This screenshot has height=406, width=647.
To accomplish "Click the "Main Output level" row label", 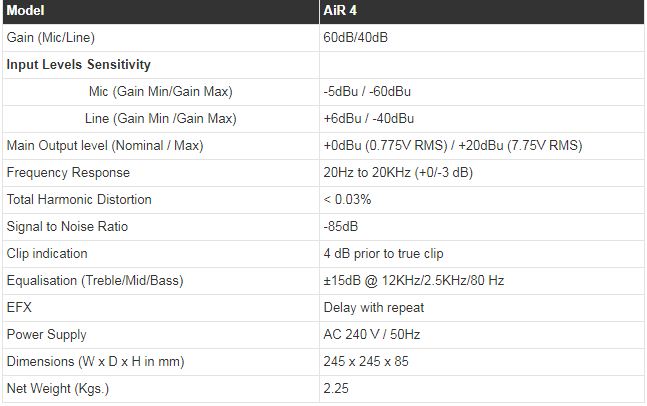I will (x=105, y=146).
